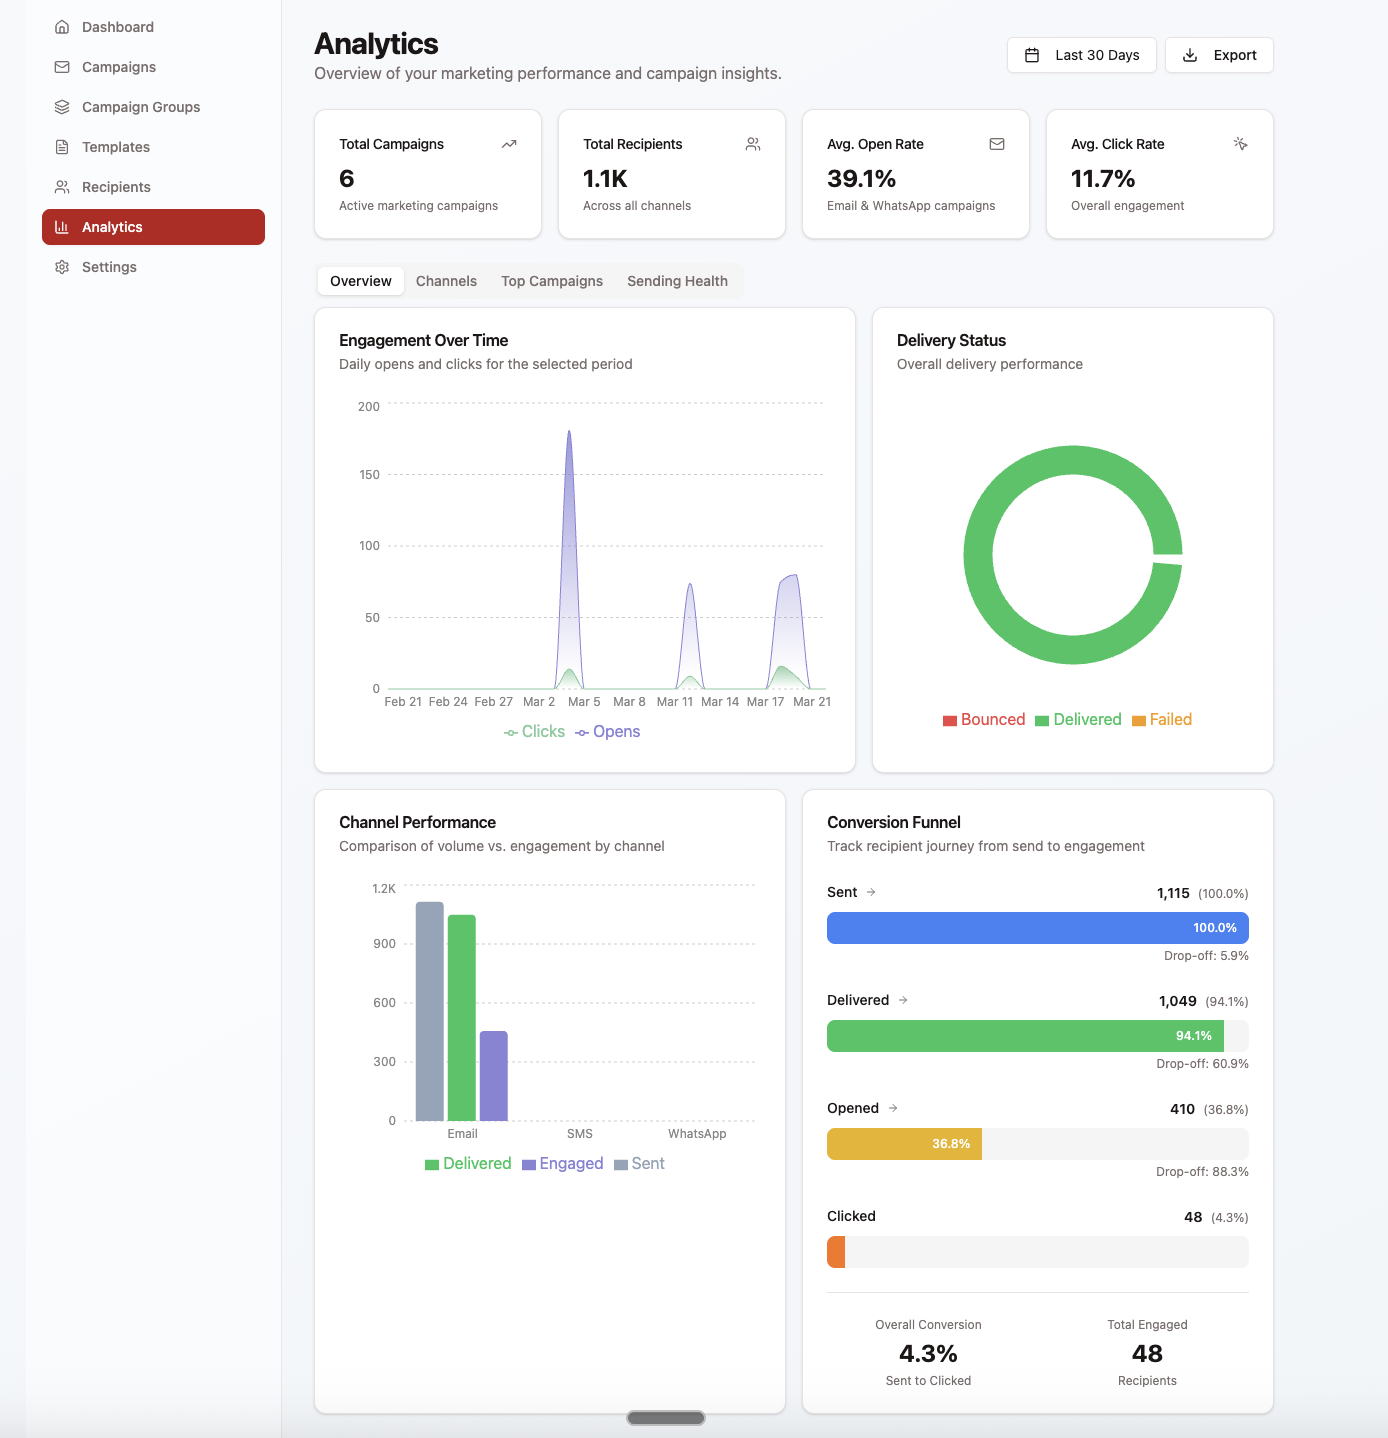
Task: Click arrow icon next to Sent funnel stage
Action: 871,892
